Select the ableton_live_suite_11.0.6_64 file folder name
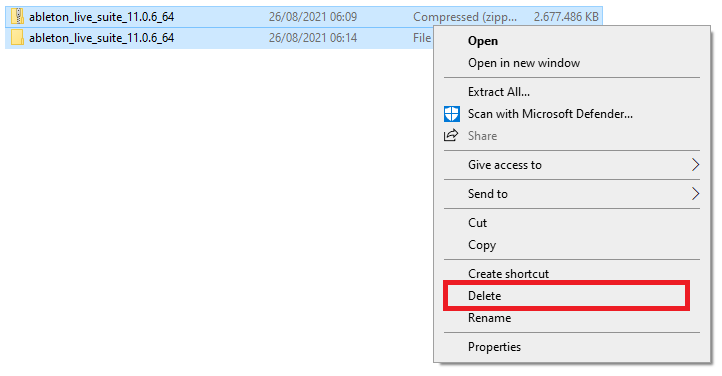Image resolution: width=722 pixels, height=376 pixels. tap(102, 38)
